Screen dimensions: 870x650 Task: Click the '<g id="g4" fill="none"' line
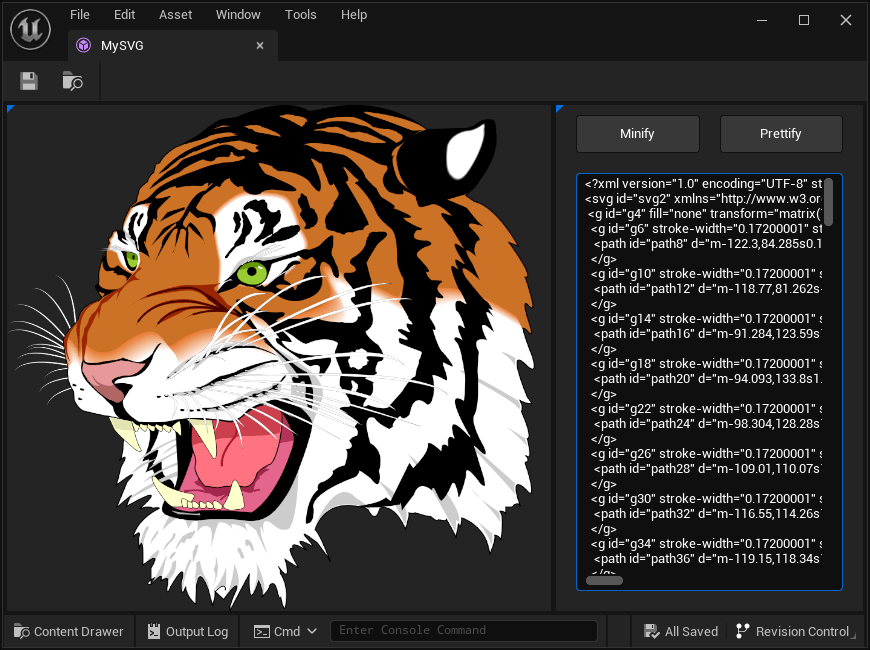coord(705,214)
